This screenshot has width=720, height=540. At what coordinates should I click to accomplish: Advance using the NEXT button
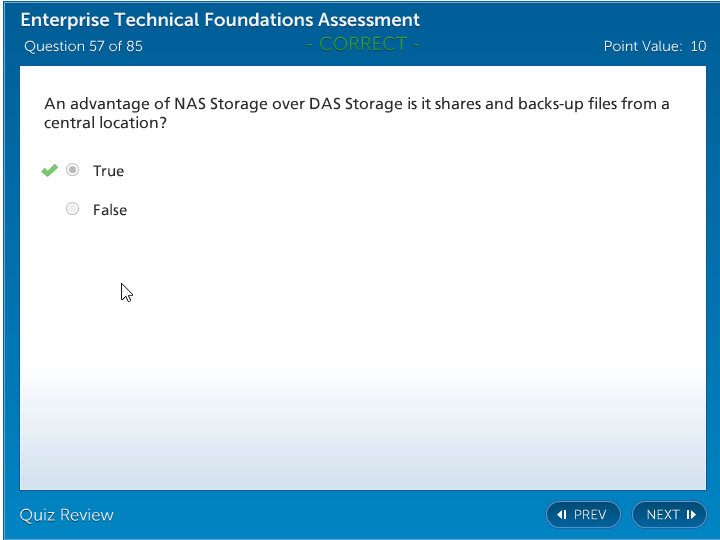click(669, 515)
